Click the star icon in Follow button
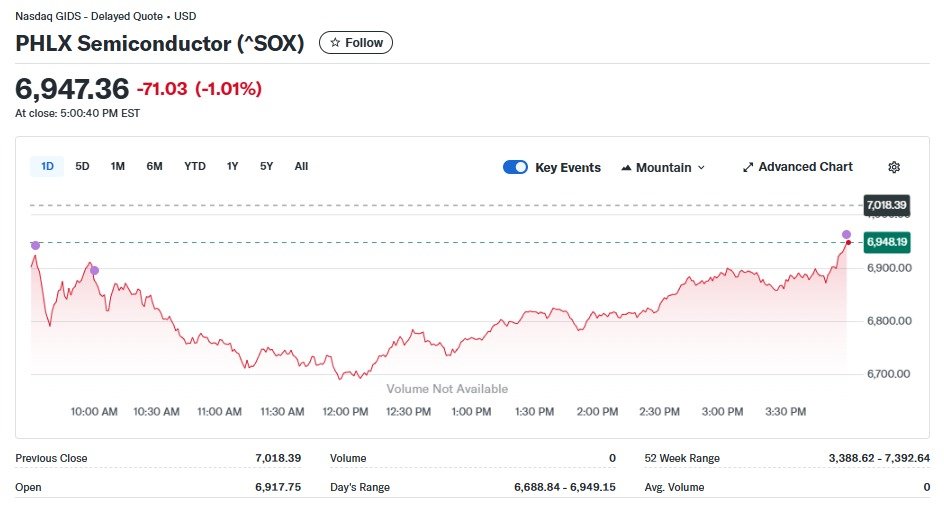The height and width of the screenshot is (505, 944). [335, 43]
